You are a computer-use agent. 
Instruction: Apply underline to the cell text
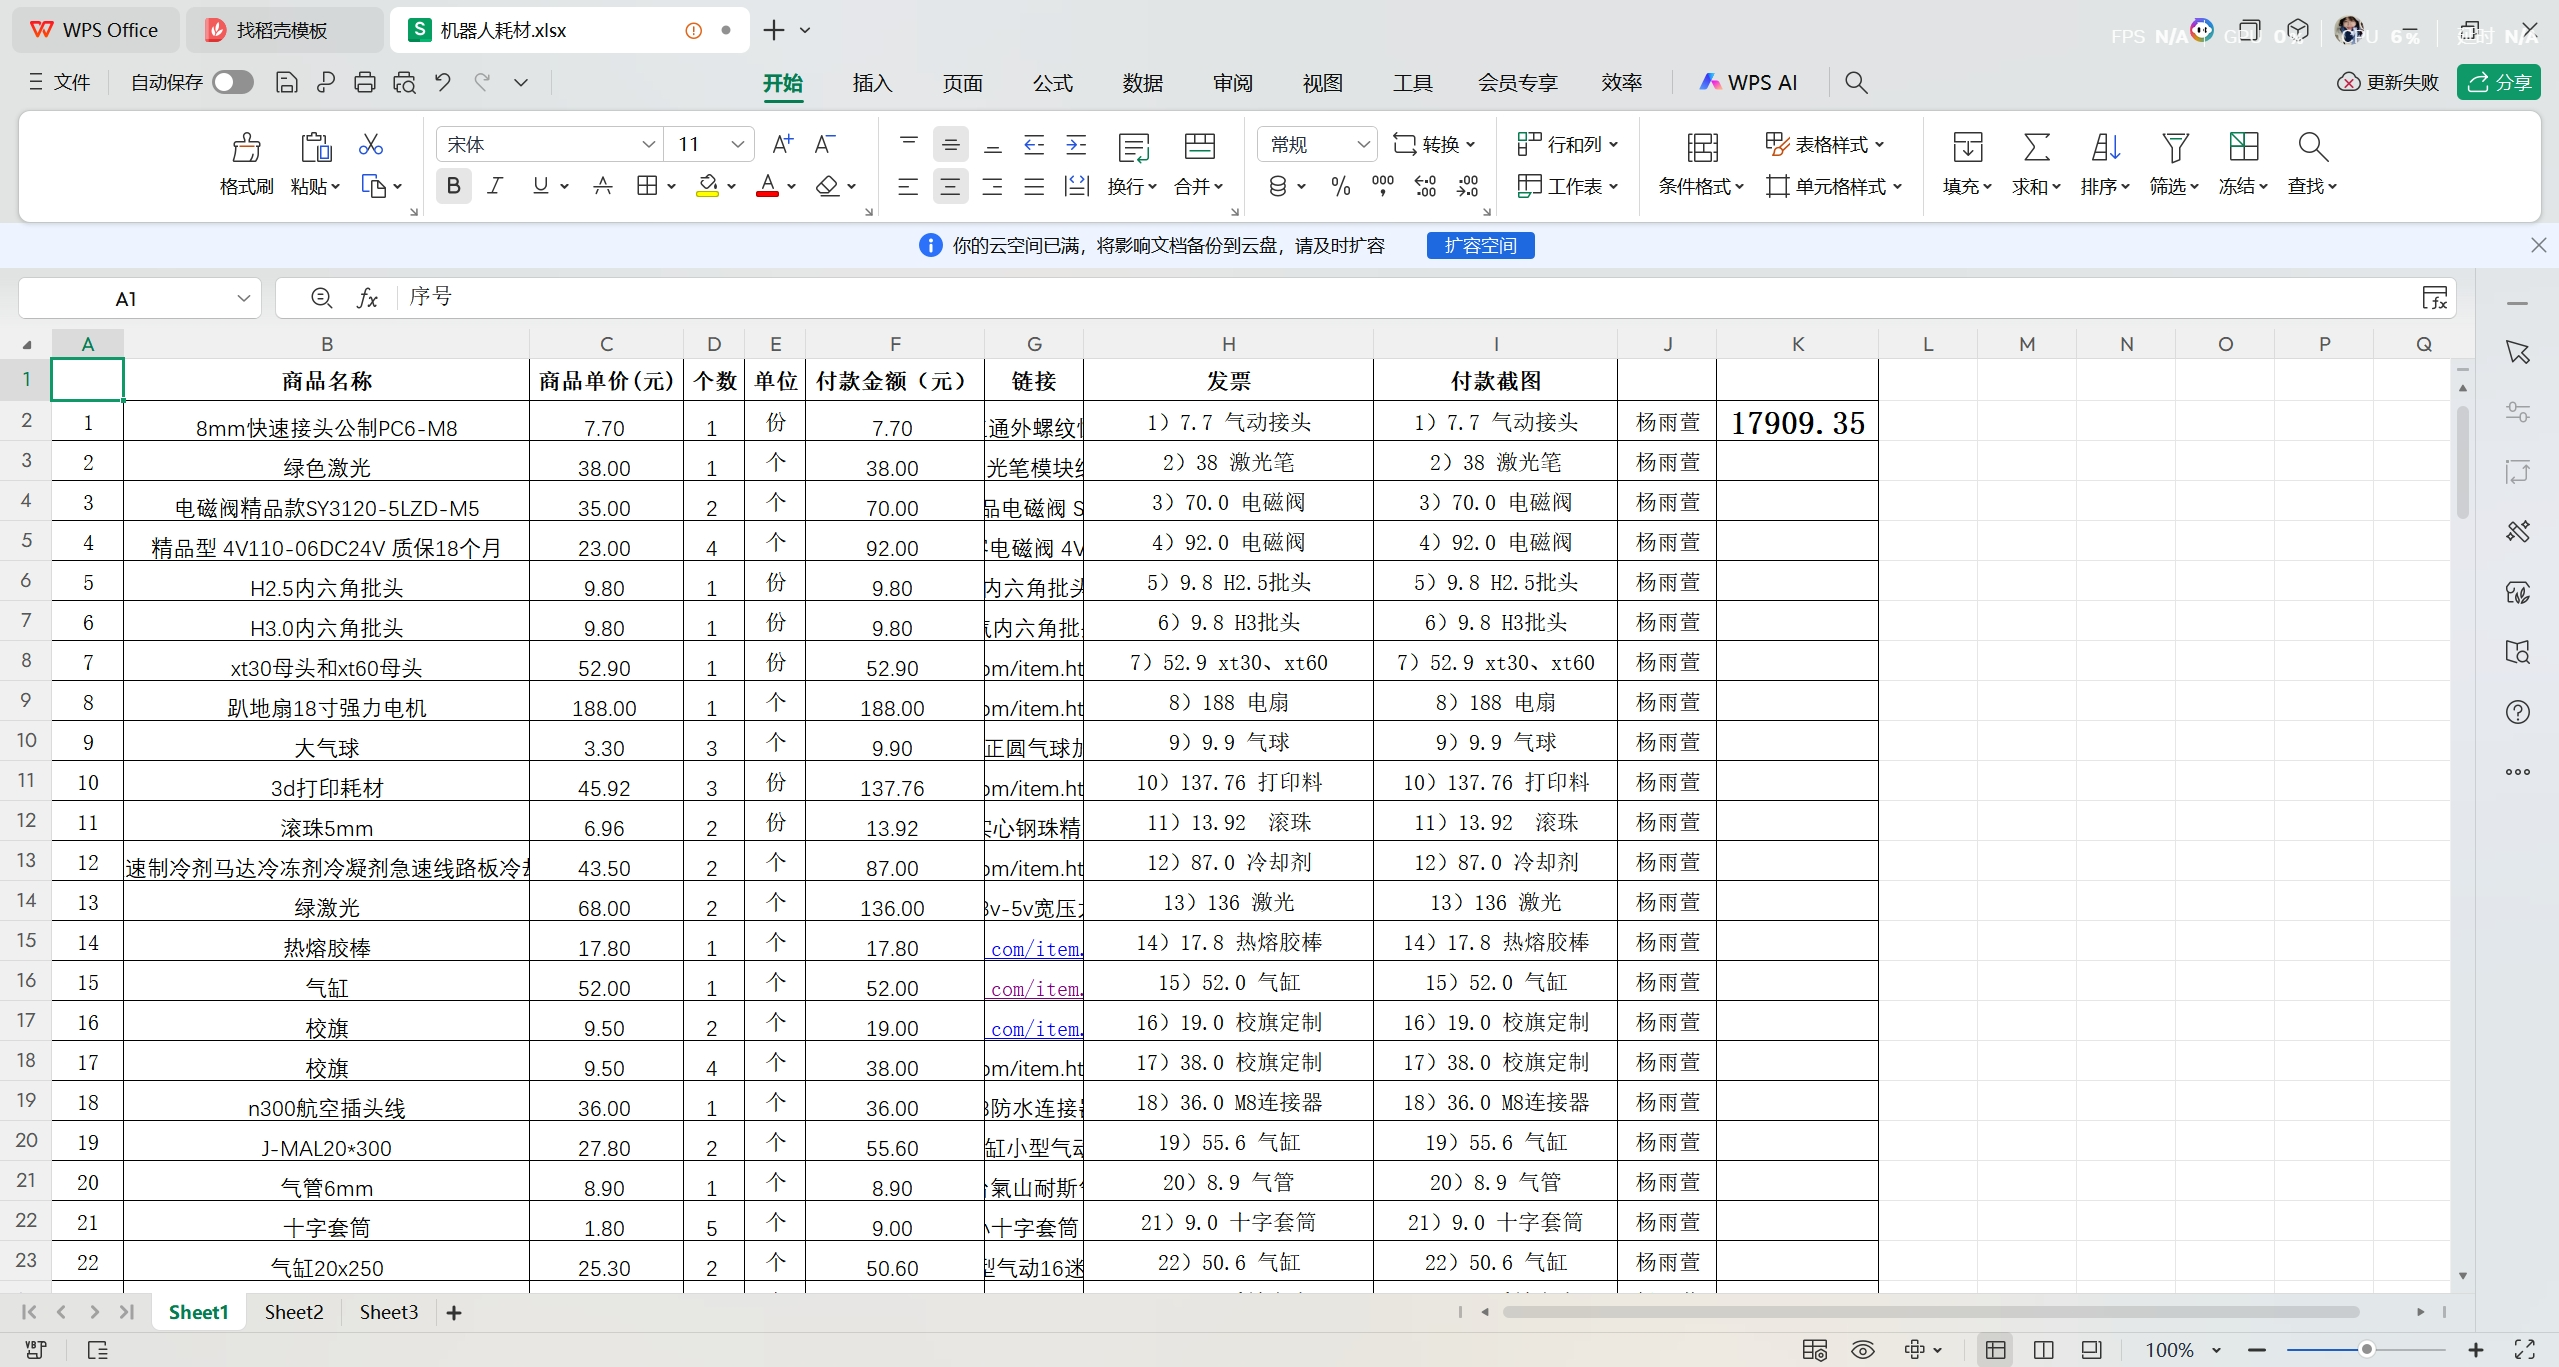point(539,185)
